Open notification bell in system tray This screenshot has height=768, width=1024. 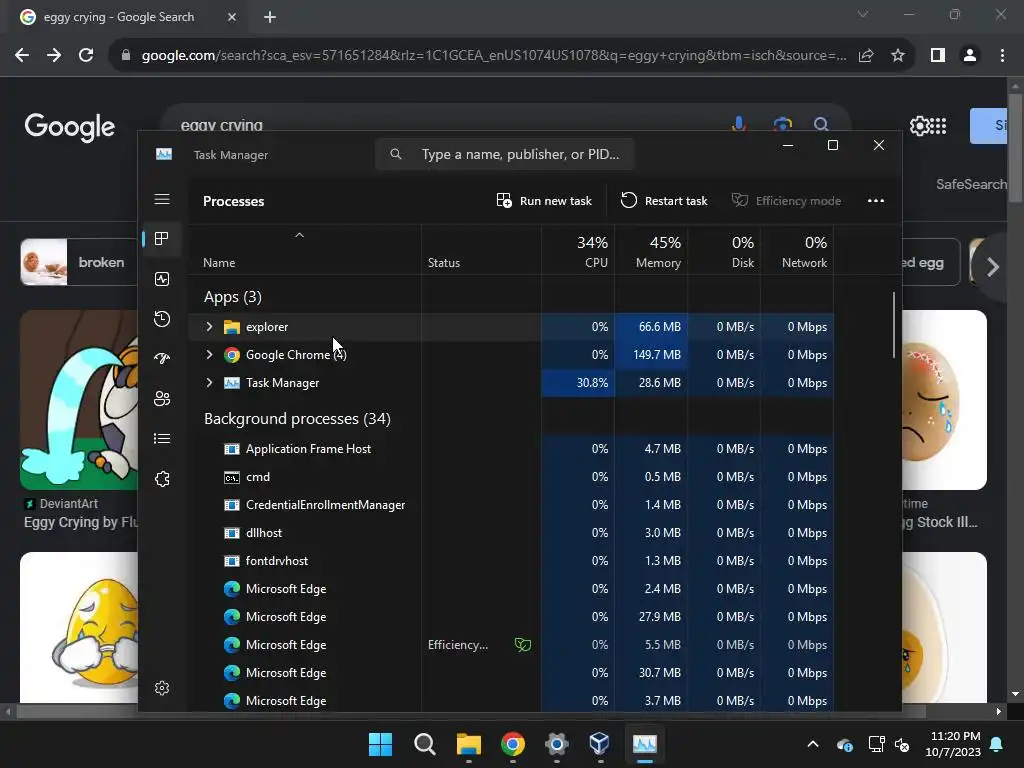[x=997, y=744]
